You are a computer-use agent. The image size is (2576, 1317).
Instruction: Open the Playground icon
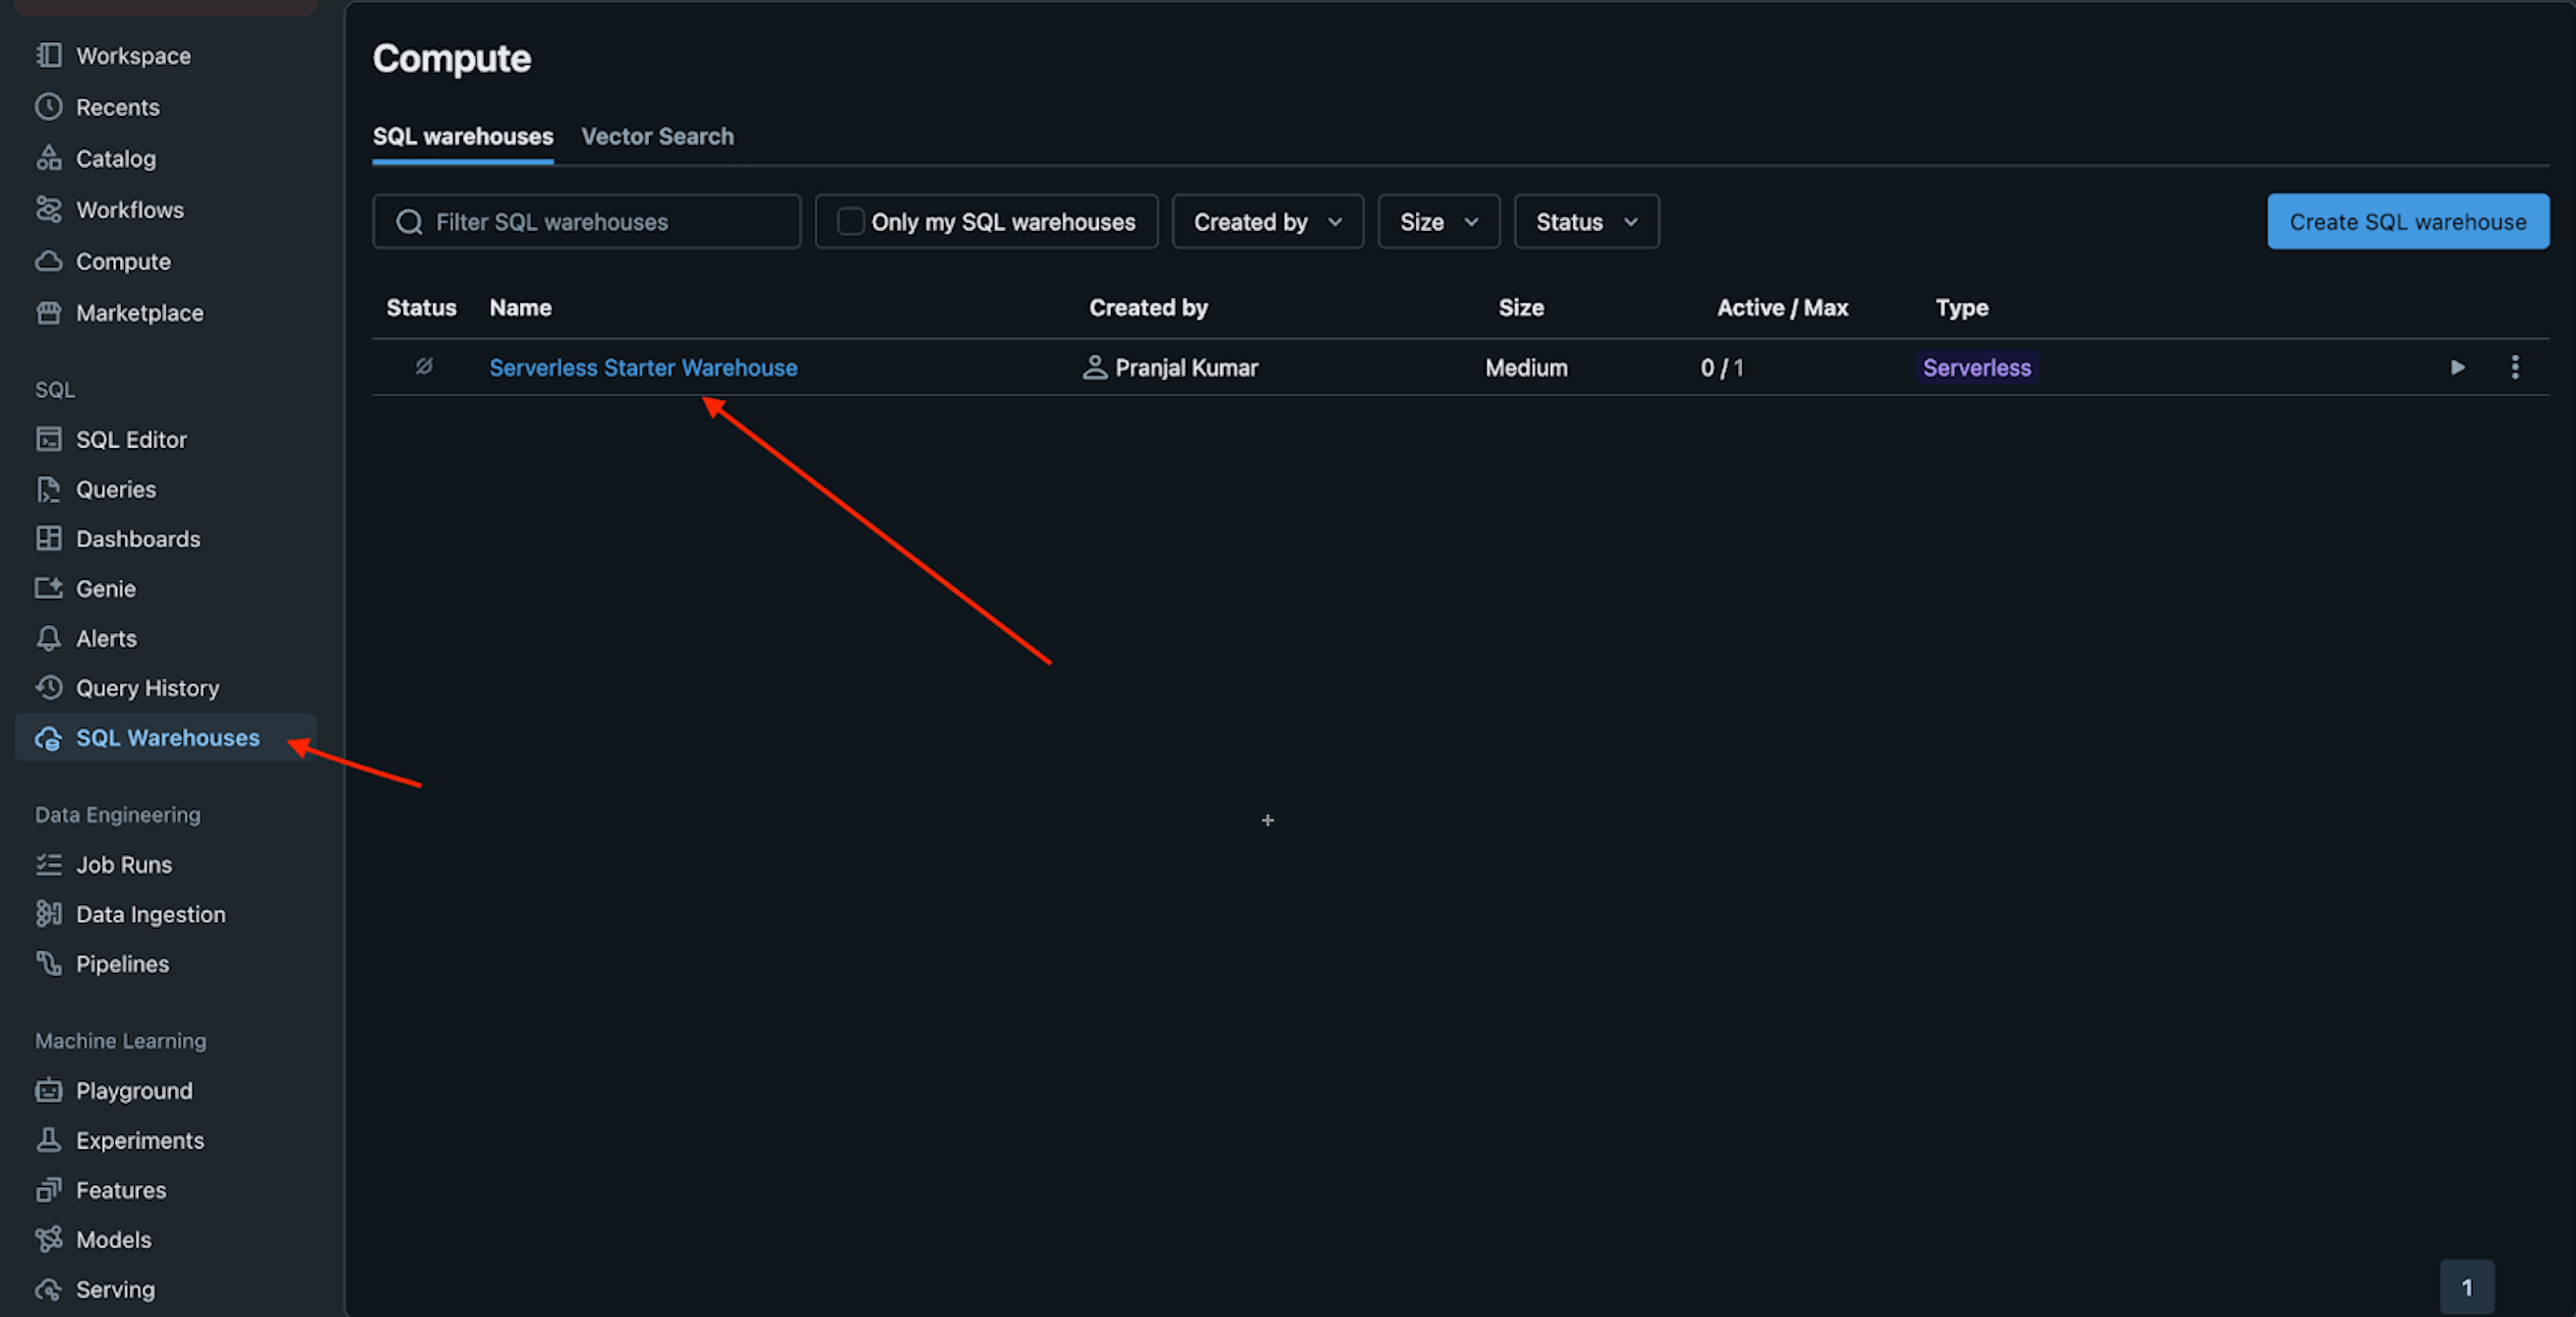tap(48, 1090)
